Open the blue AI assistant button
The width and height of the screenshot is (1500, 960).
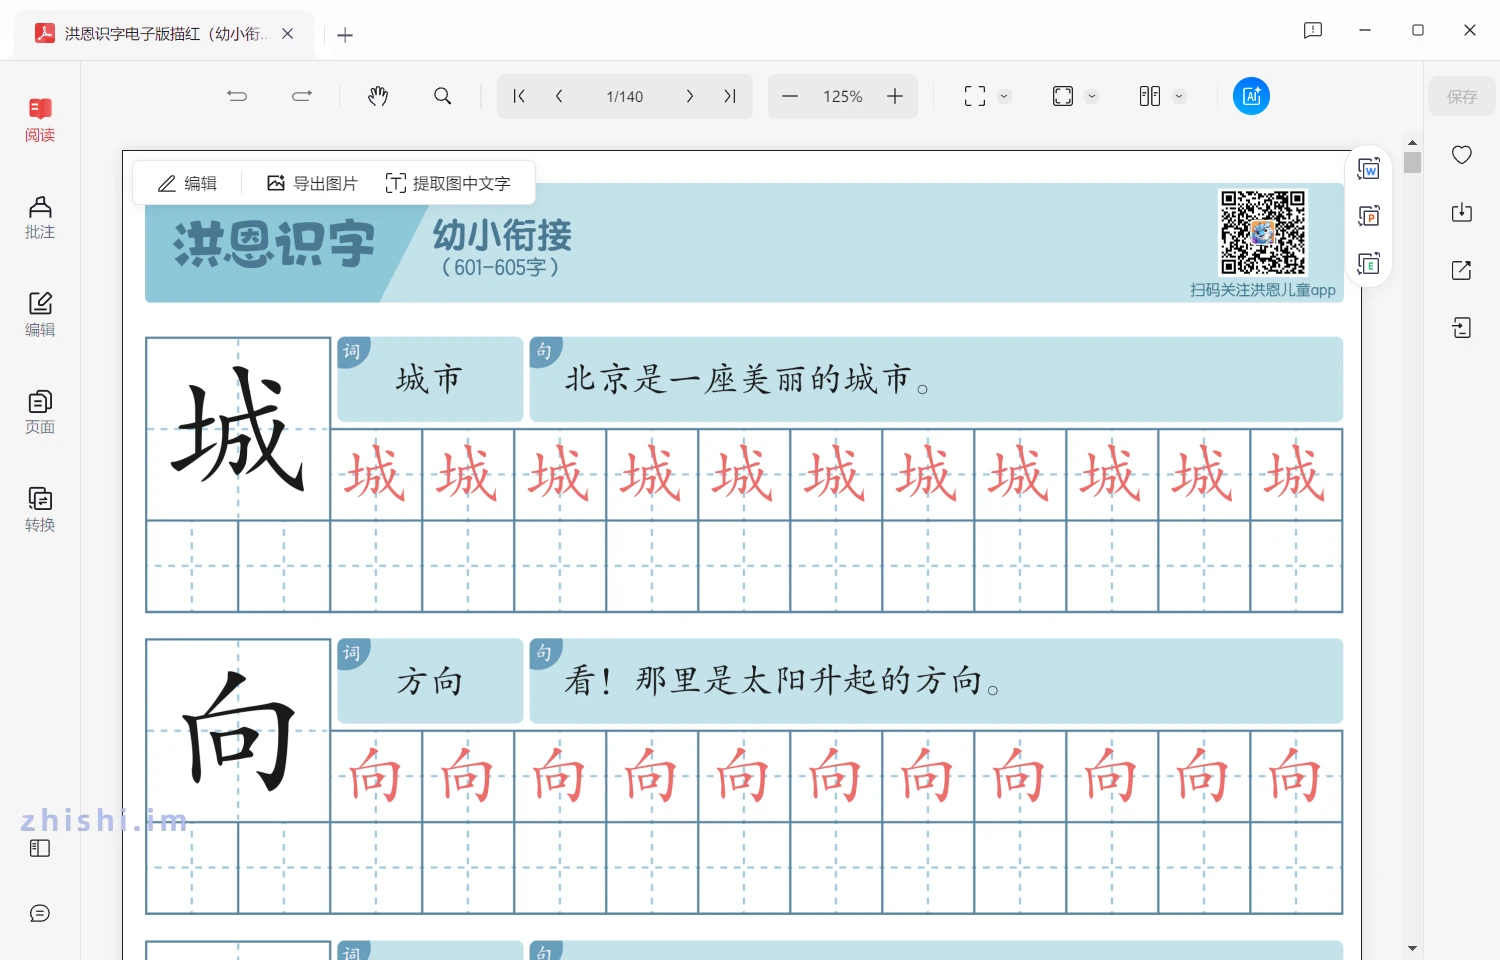[1251, 96]
